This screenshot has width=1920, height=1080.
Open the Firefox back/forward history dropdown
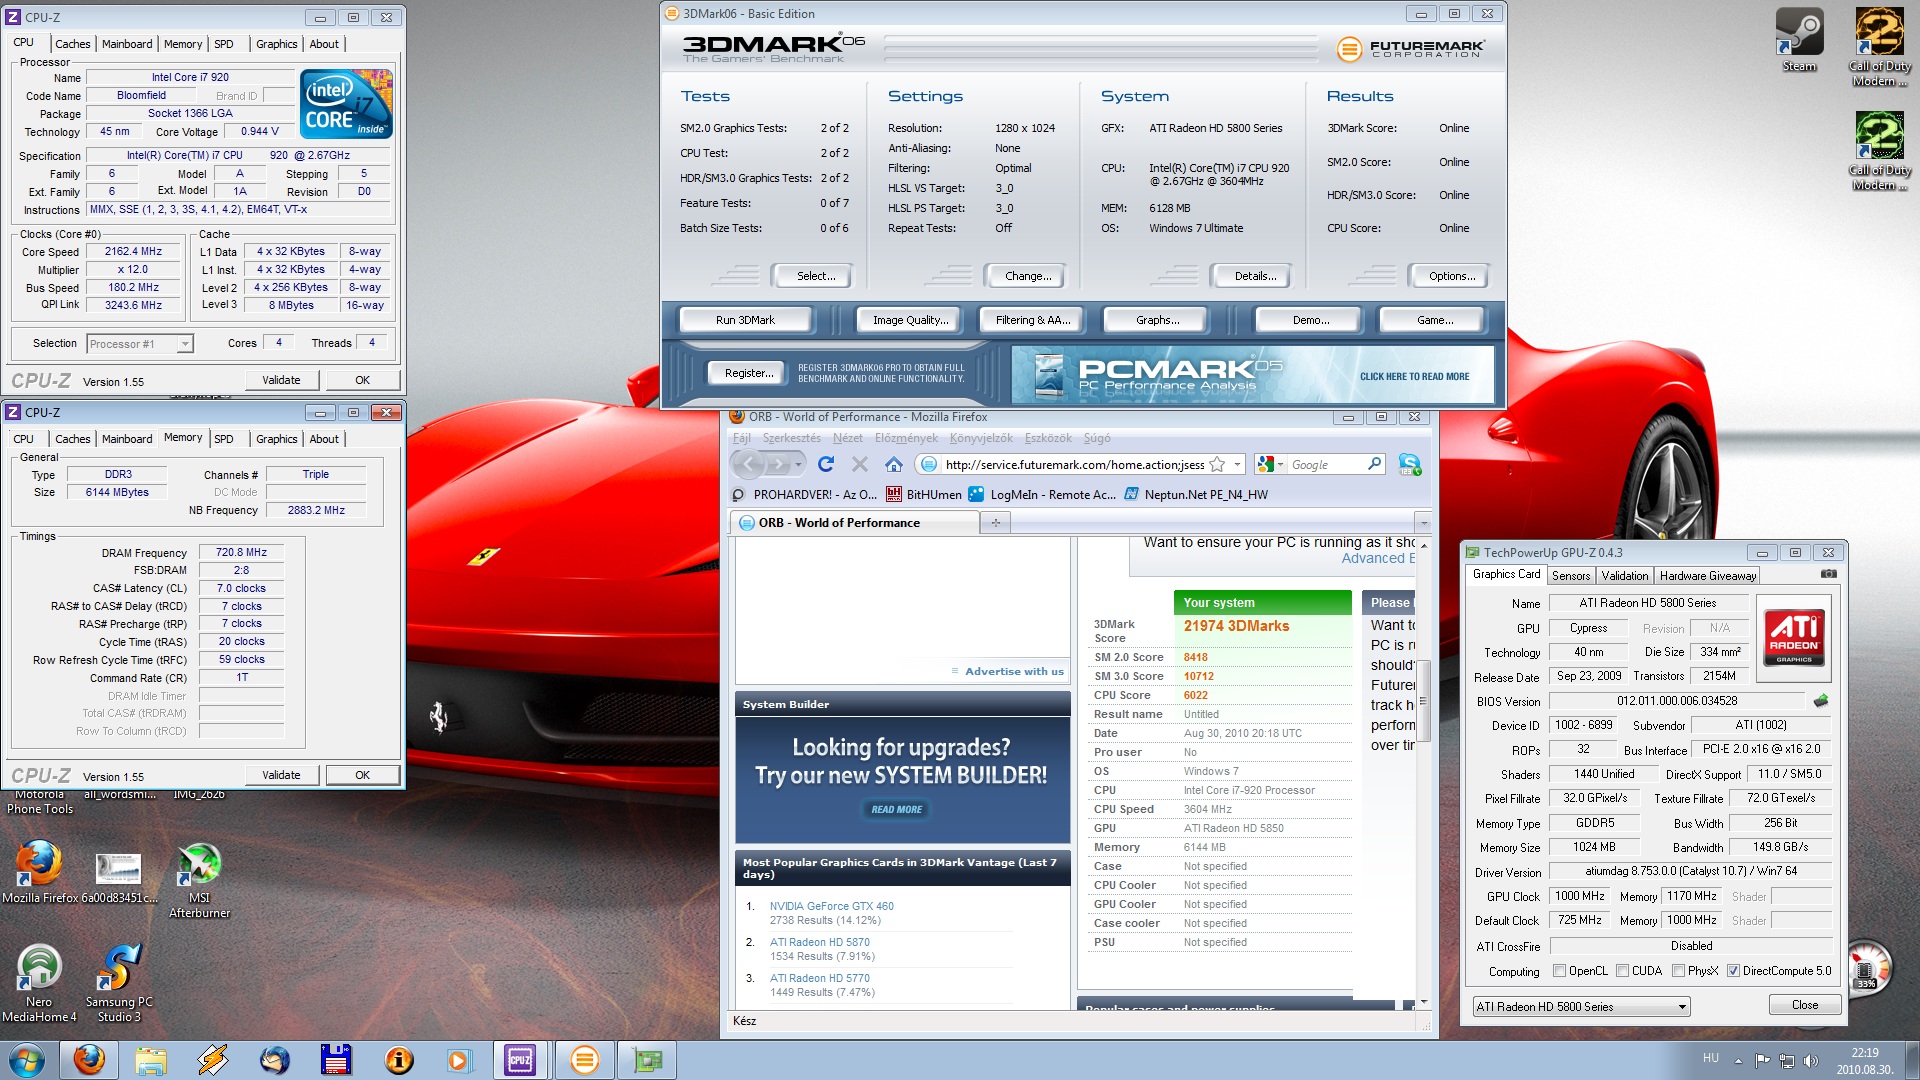798,464
